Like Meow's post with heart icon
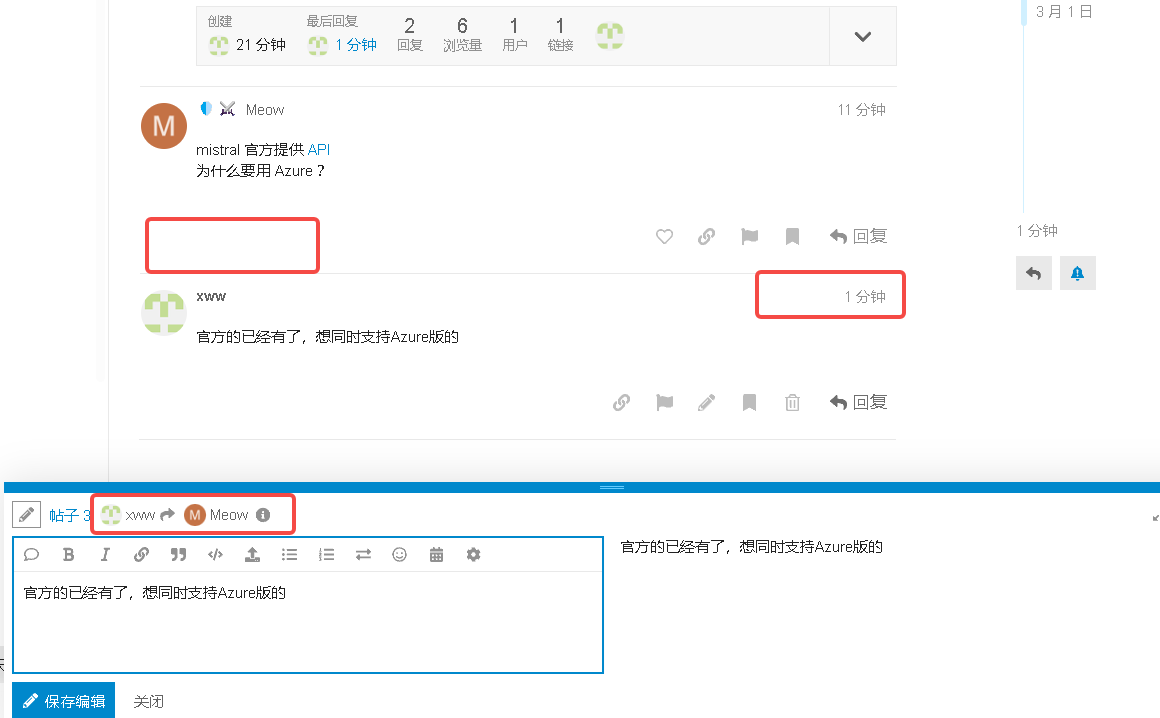The image size is (1160, 718). tap(664, 237)
